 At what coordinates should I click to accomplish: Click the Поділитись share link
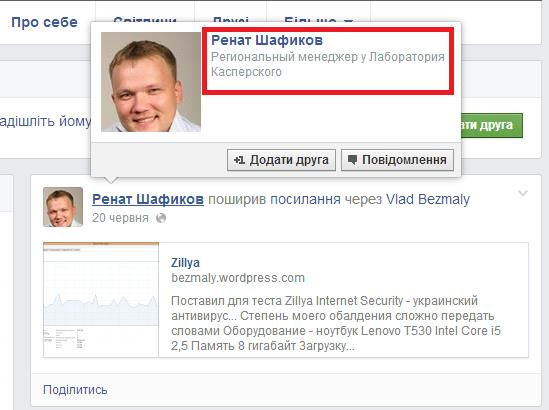point(75,390)
